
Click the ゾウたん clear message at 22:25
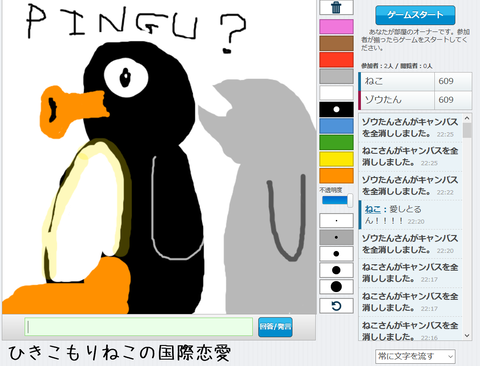click(410, 128)
